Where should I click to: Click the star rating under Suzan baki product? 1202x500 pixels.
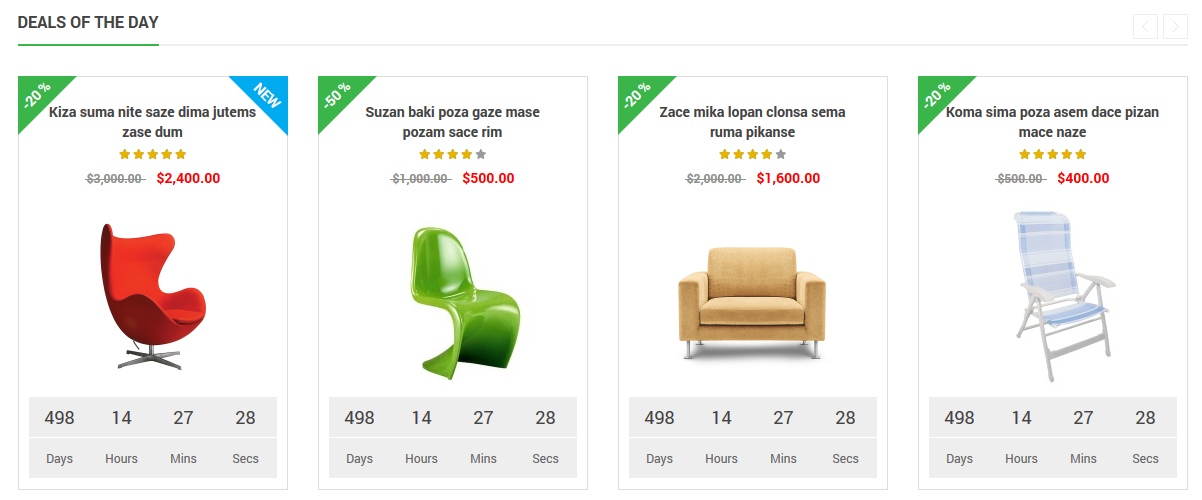[453, 154]
